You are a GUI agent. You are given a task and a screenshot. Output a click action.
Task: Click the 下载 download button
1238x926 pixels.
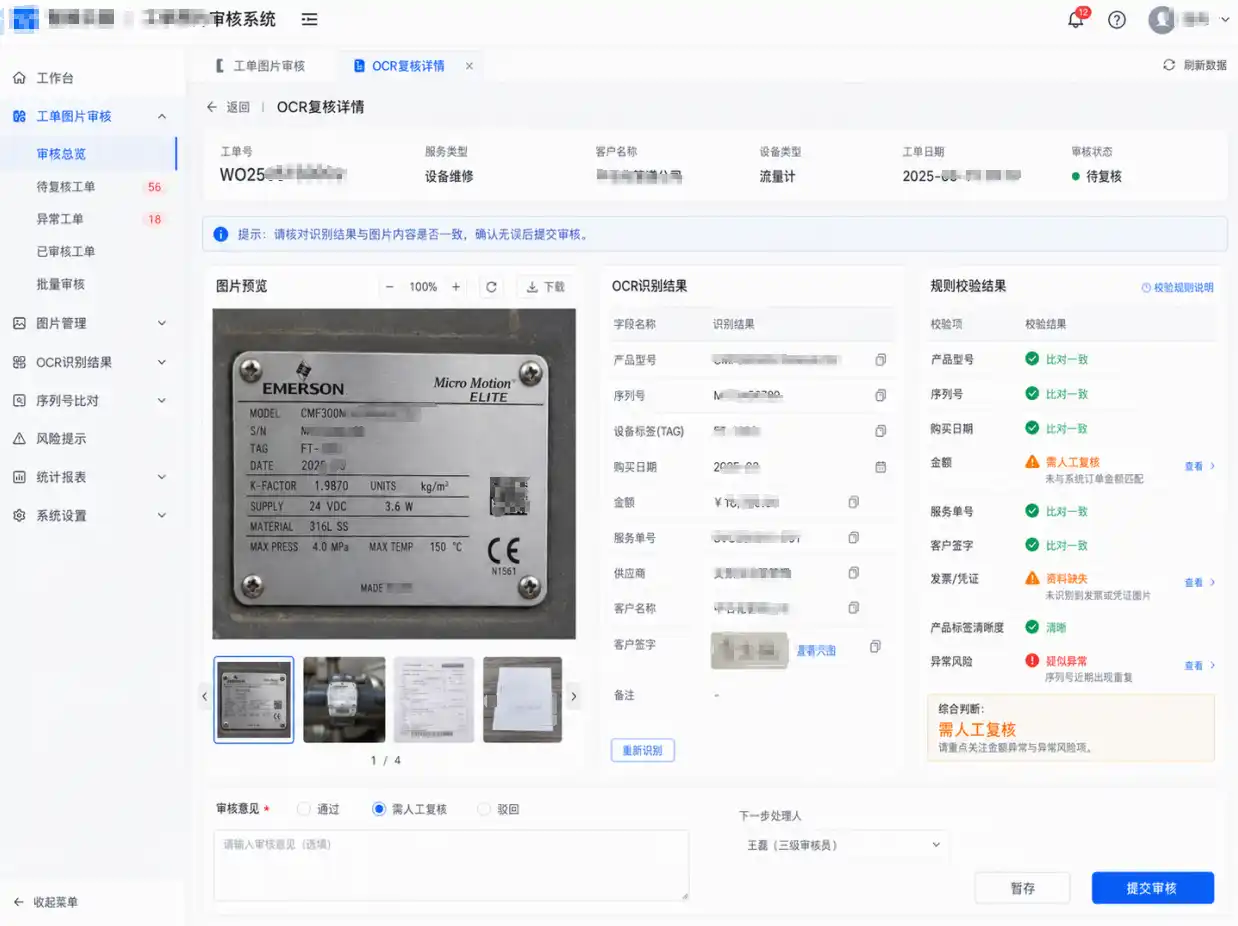click(546, 287)
